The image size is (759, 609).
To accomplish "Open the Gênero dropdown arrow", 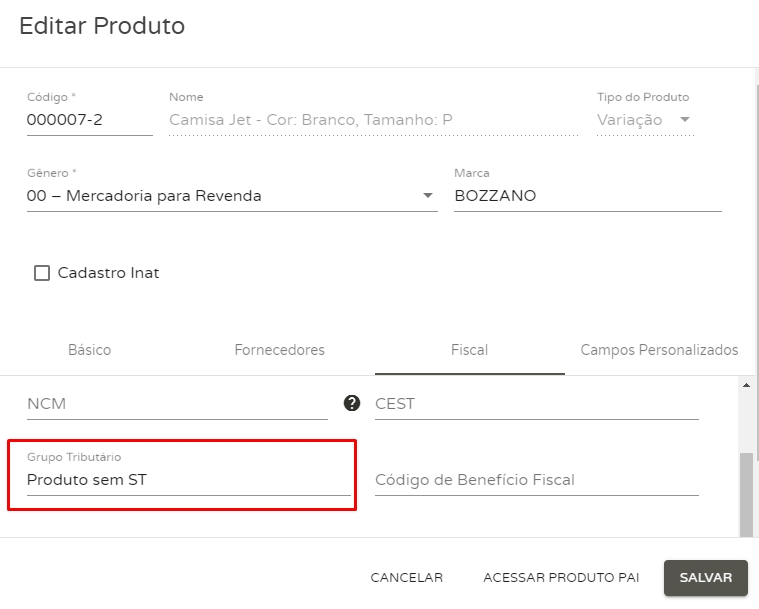I will click(428, 196).
